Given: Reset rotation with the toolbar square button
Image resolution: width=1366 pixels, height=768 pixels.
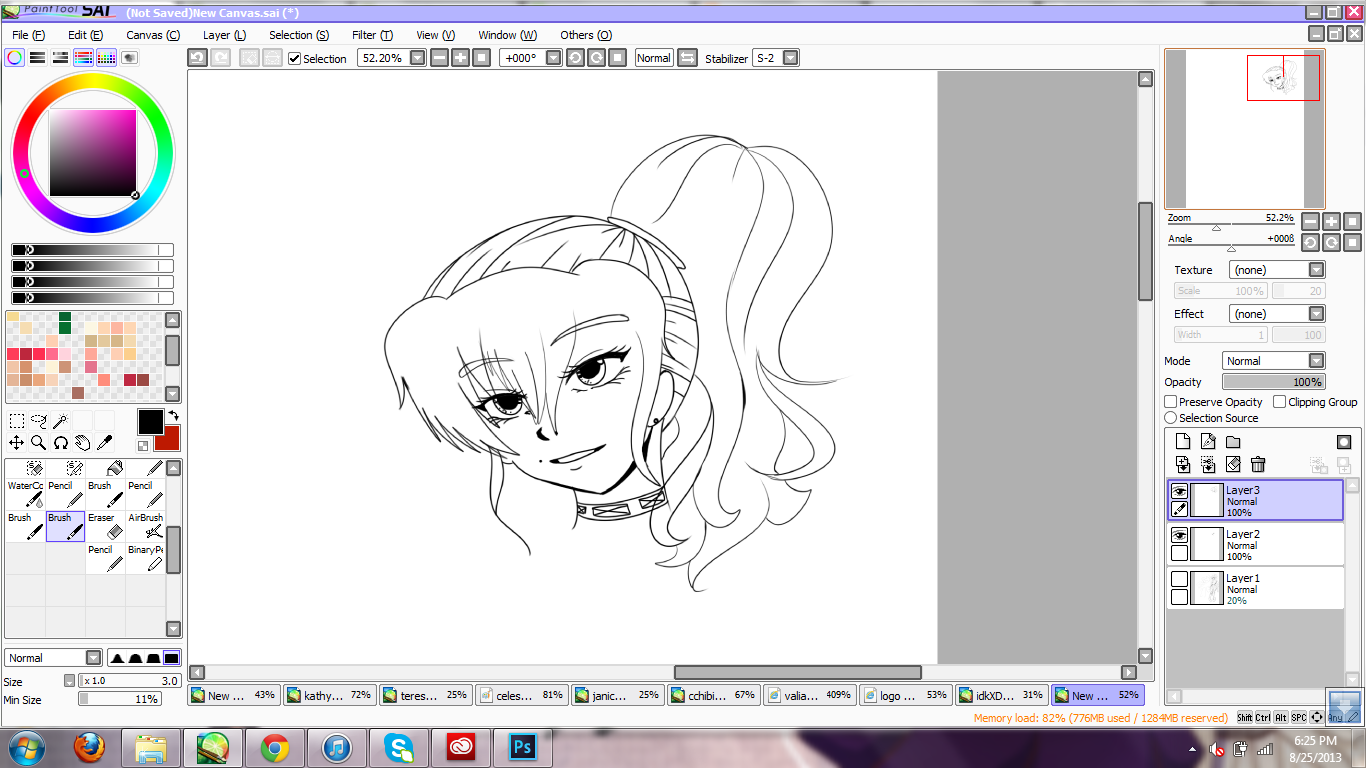Looking at the screenshot, I should coord(618,58).
